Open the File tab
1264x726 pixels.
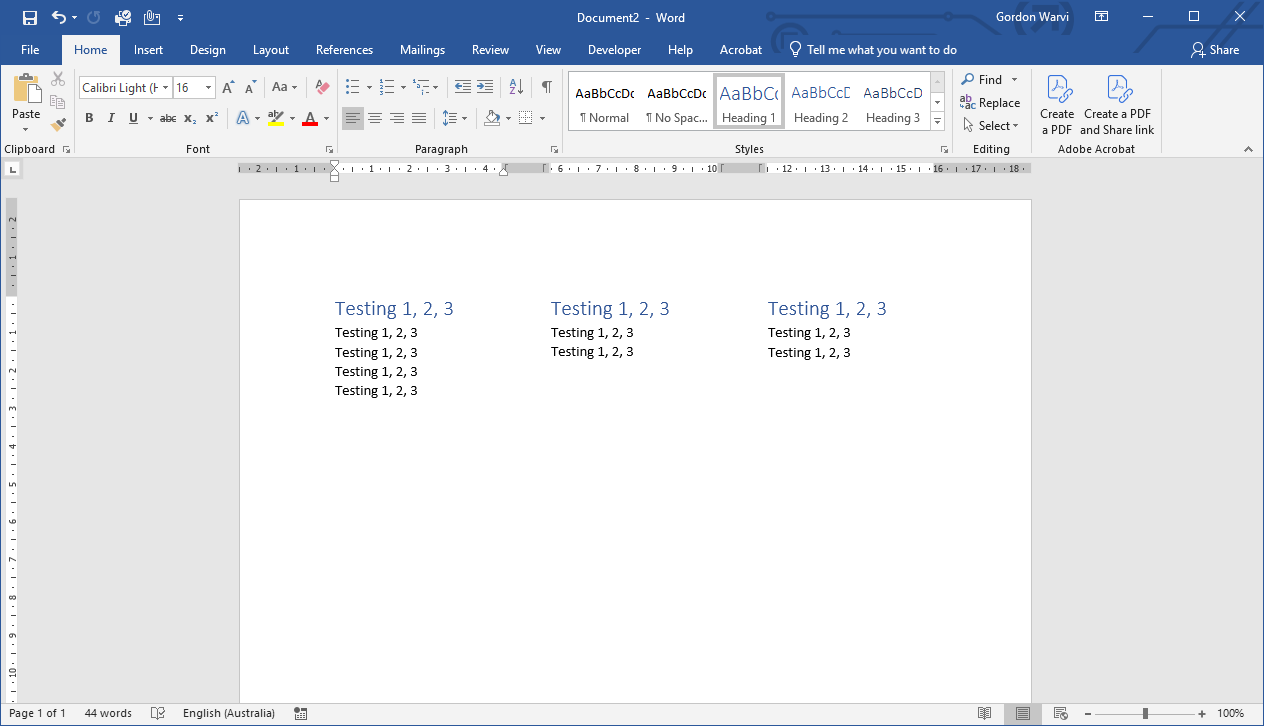[30, 50]
